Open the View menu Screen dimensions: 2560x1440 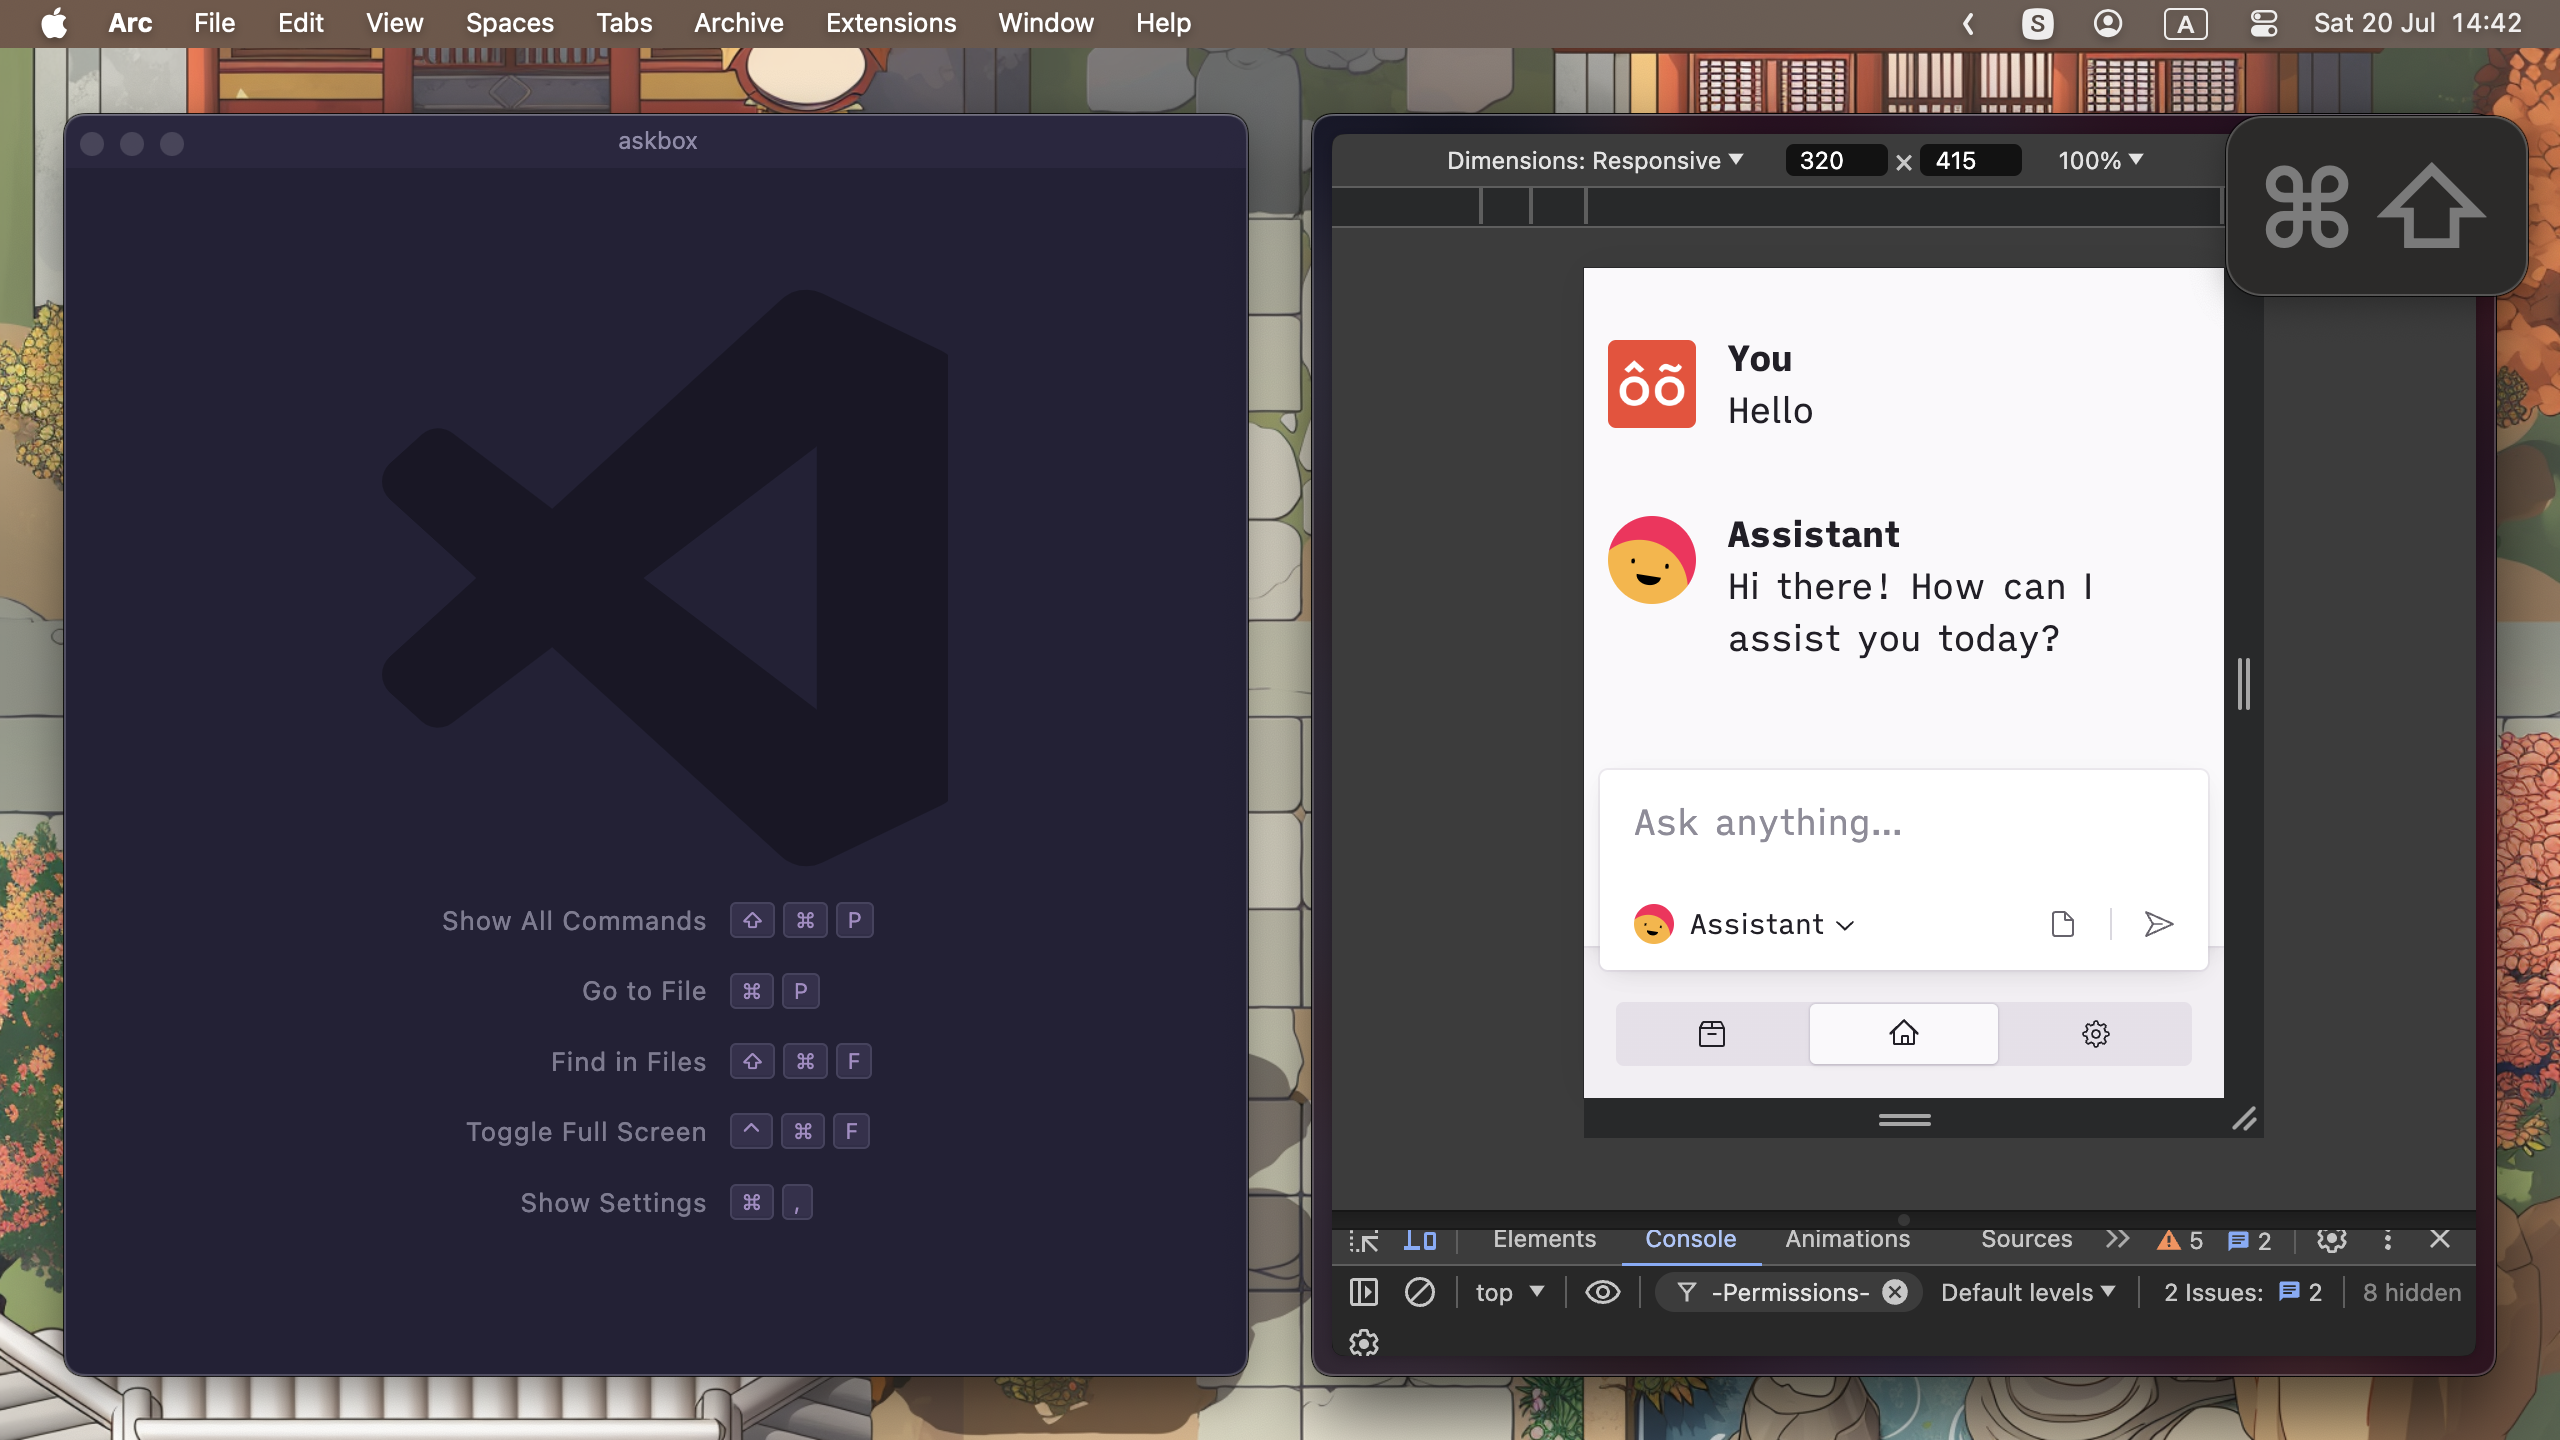(x=394, y=23)
